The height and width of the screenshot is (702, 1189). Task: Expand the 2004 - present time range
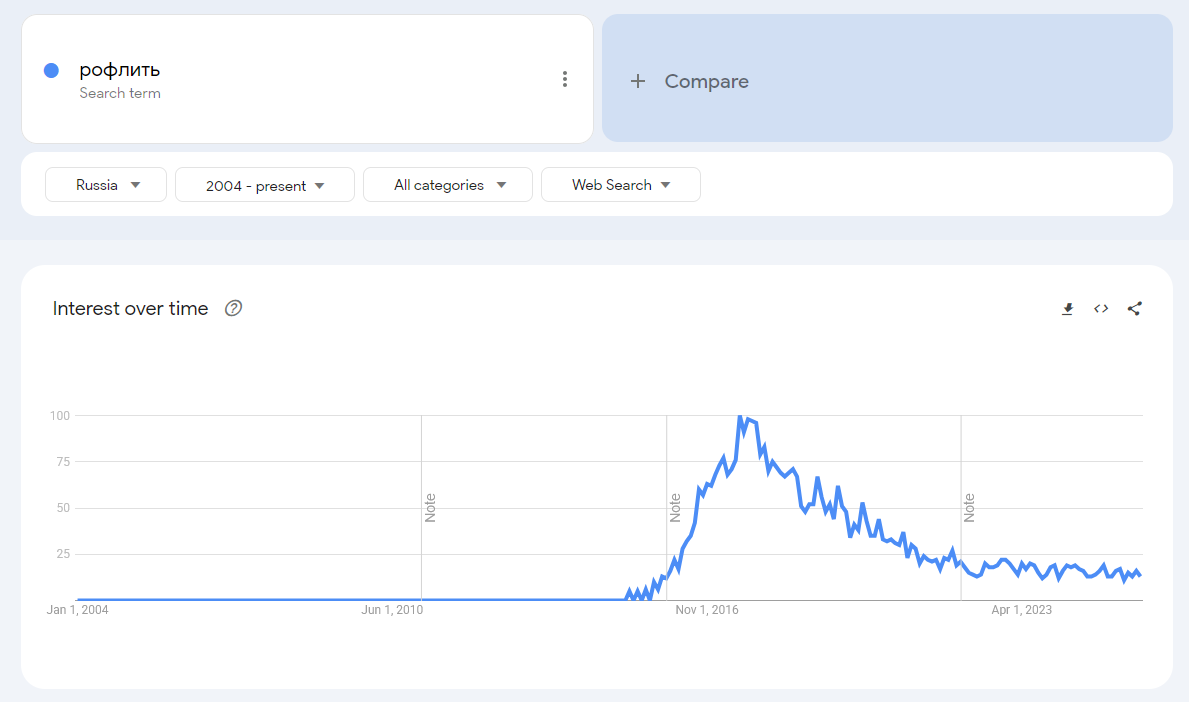[x=265, y=185]
